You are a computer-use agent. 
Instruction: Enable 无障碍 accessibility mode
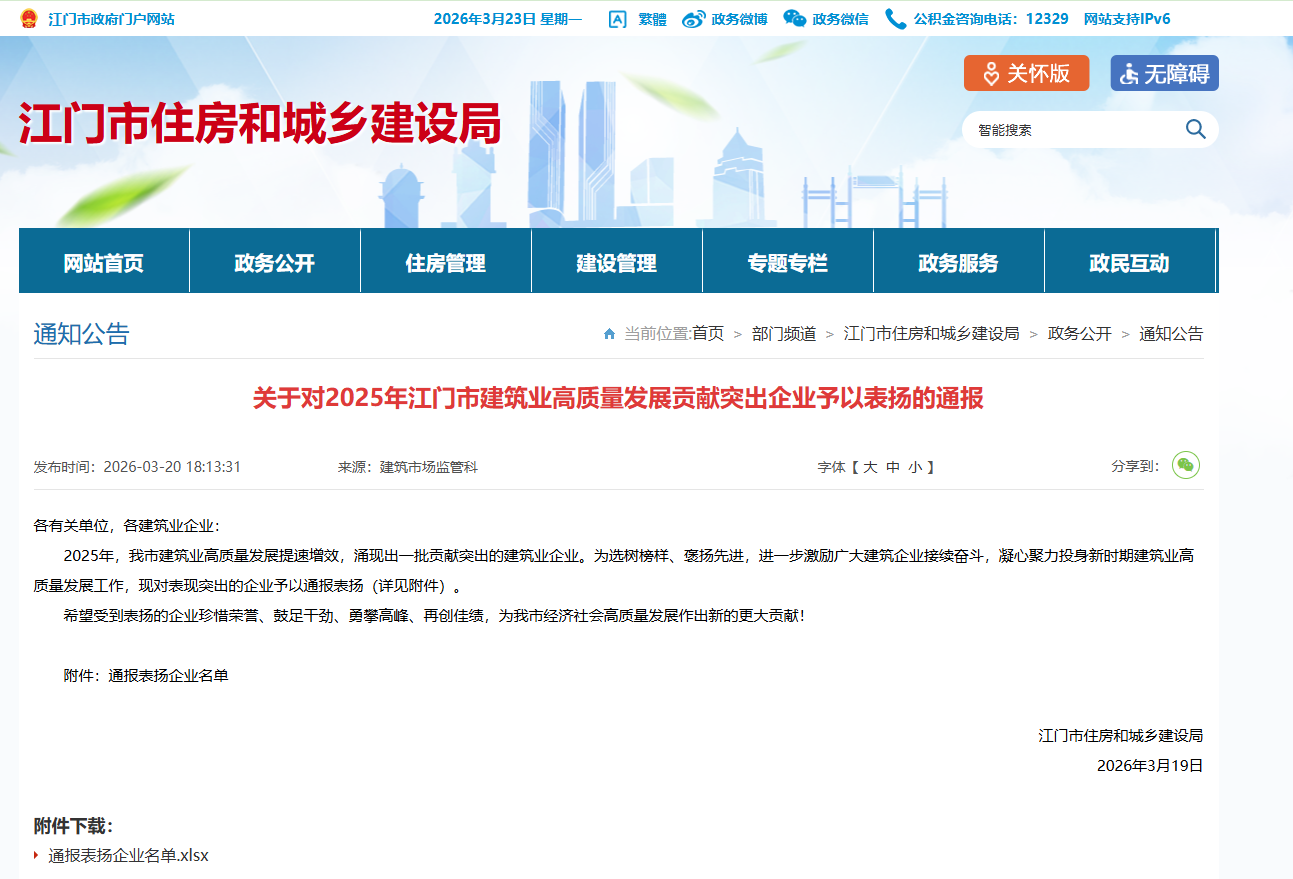coord(1164,73)
